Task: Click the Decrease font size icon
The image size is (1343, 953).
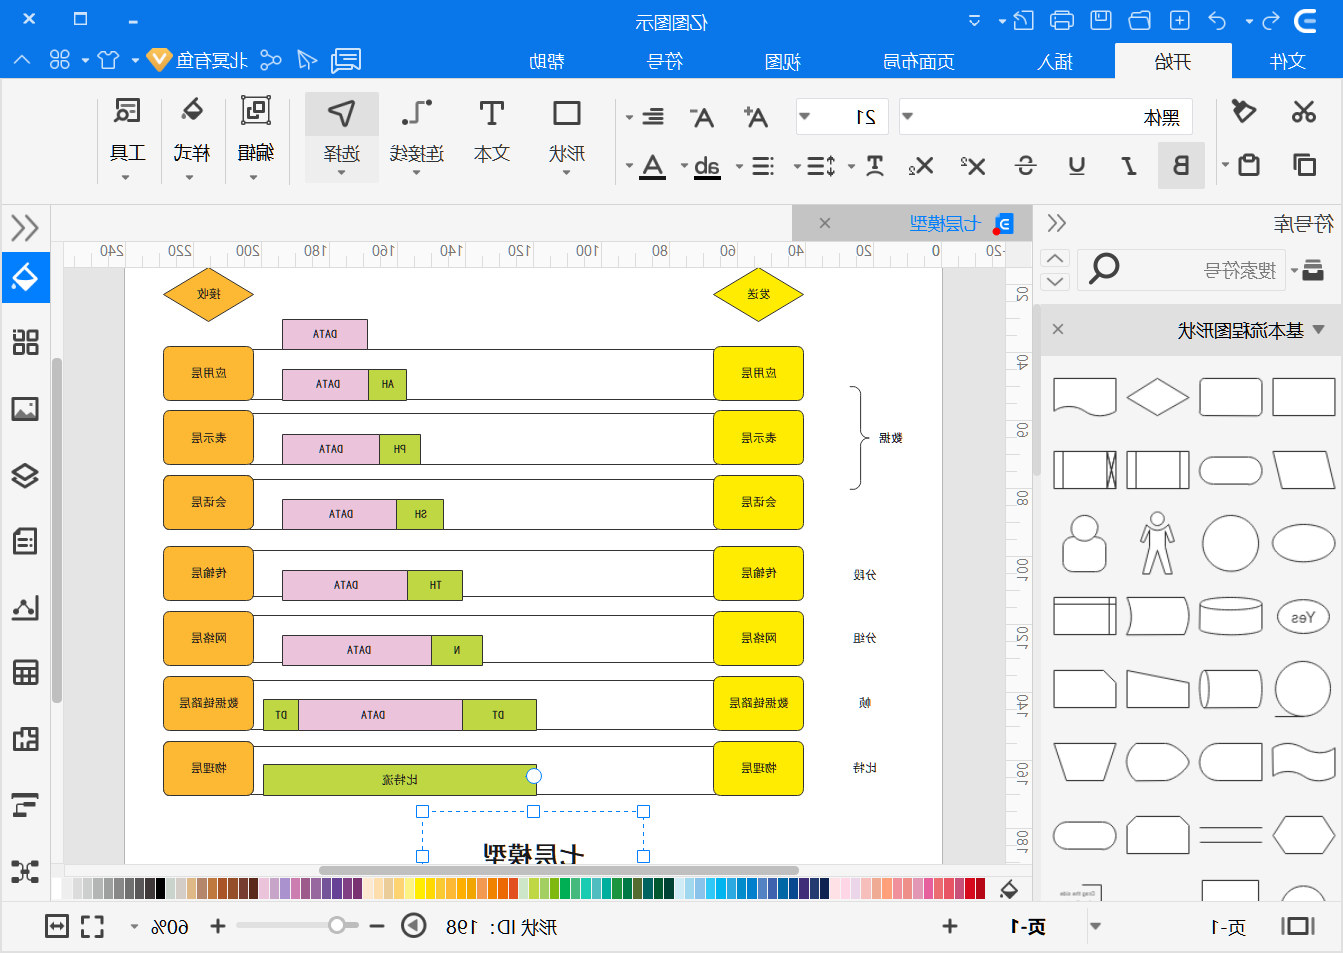Action: [703, 117]
